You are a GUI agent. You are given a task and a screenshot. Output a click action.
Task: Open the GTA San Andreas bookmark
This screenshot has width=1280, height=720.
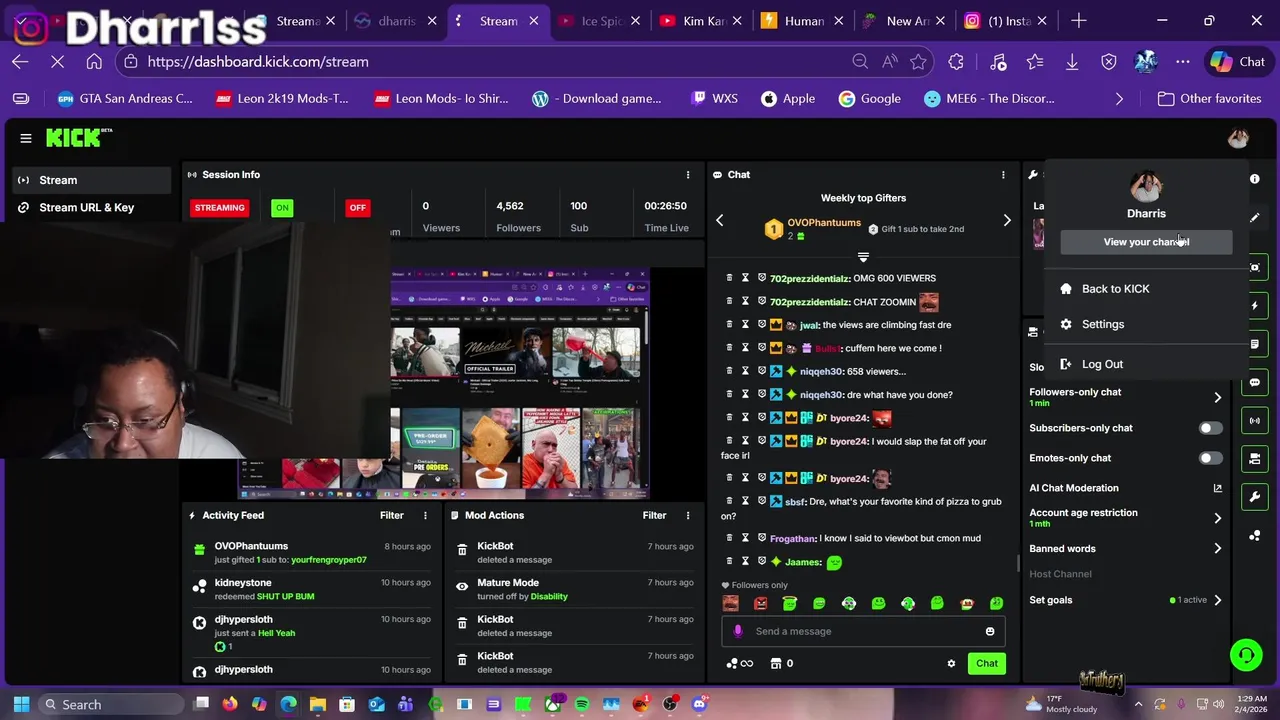pos(125,98)
